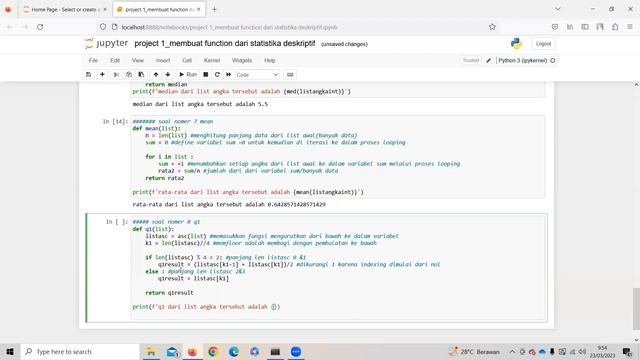Click the Logout button
The width and height of the screenshot is (640, 360).
point(543,44)
